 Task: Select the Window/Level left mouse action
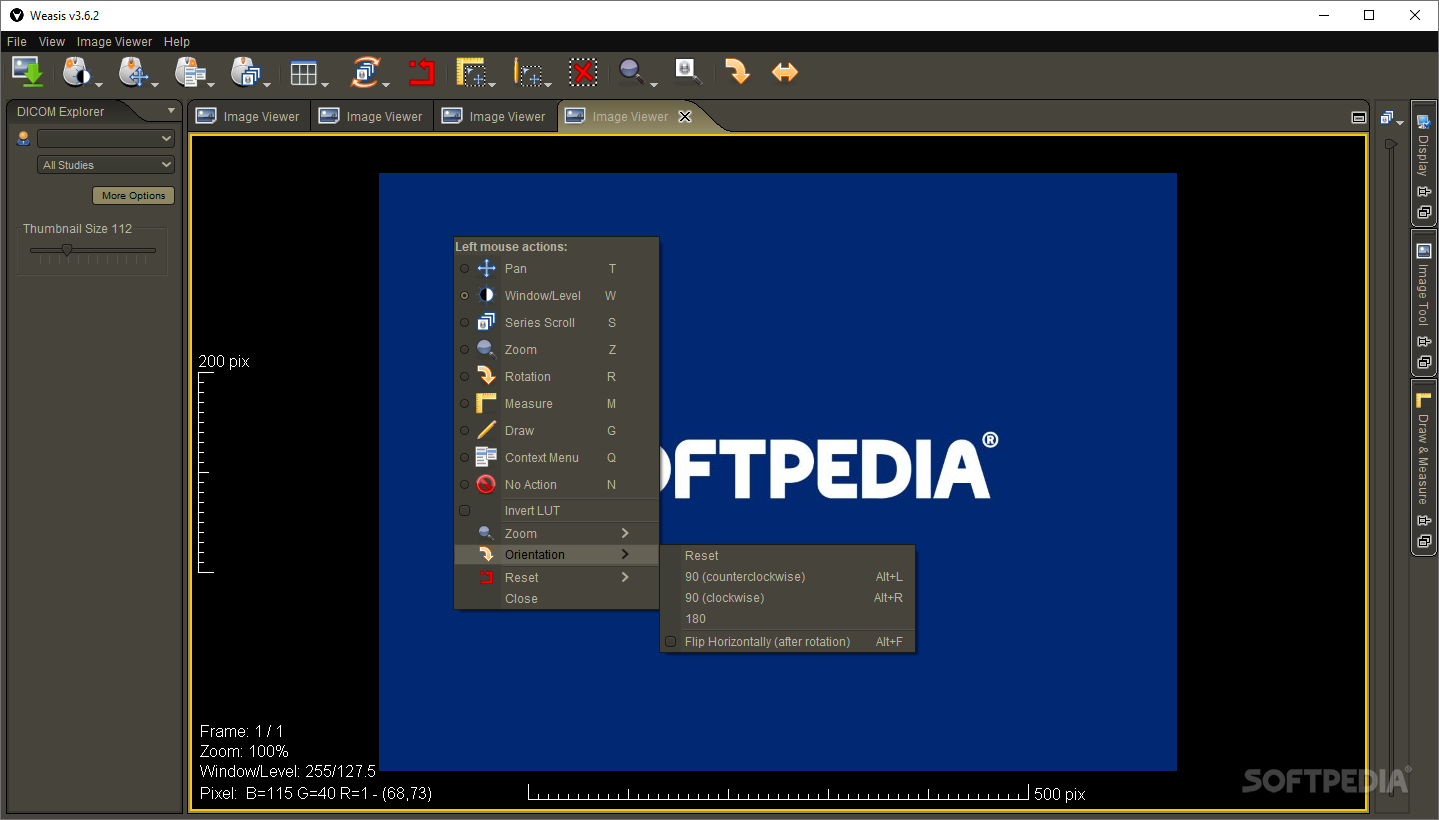click(556, 295)
